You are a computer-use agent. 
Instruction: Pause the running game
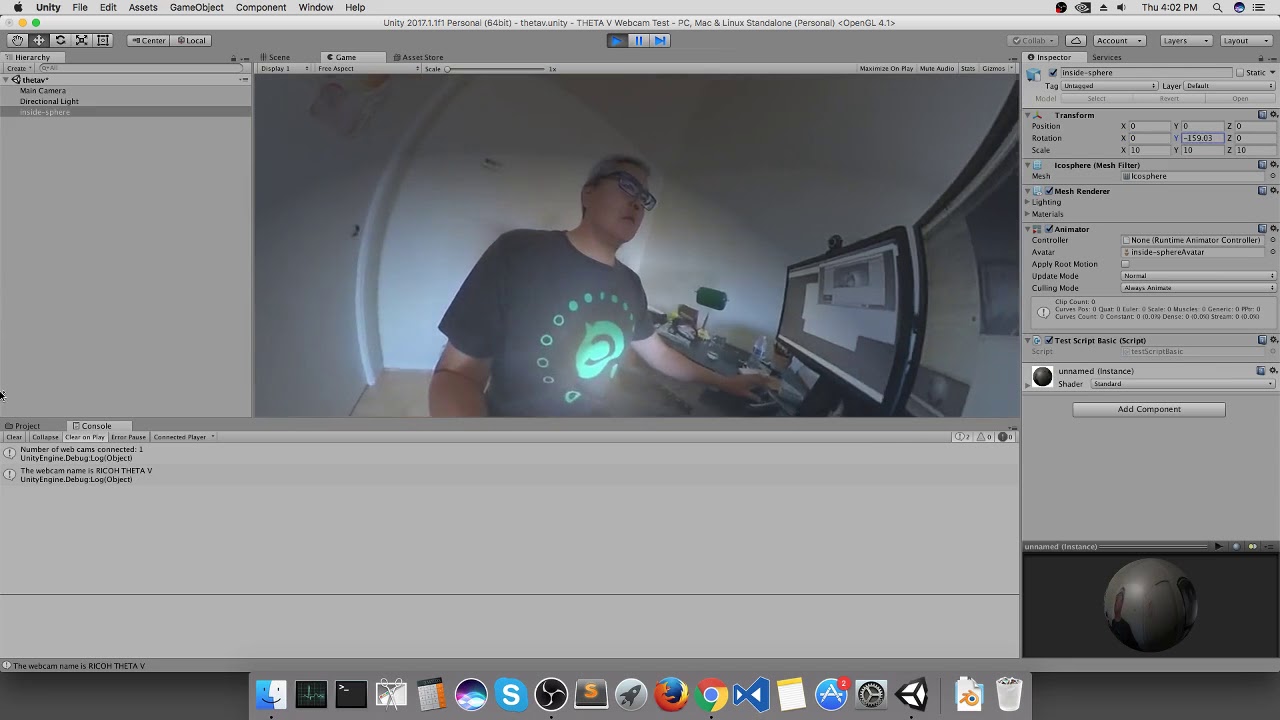point(638,41)
